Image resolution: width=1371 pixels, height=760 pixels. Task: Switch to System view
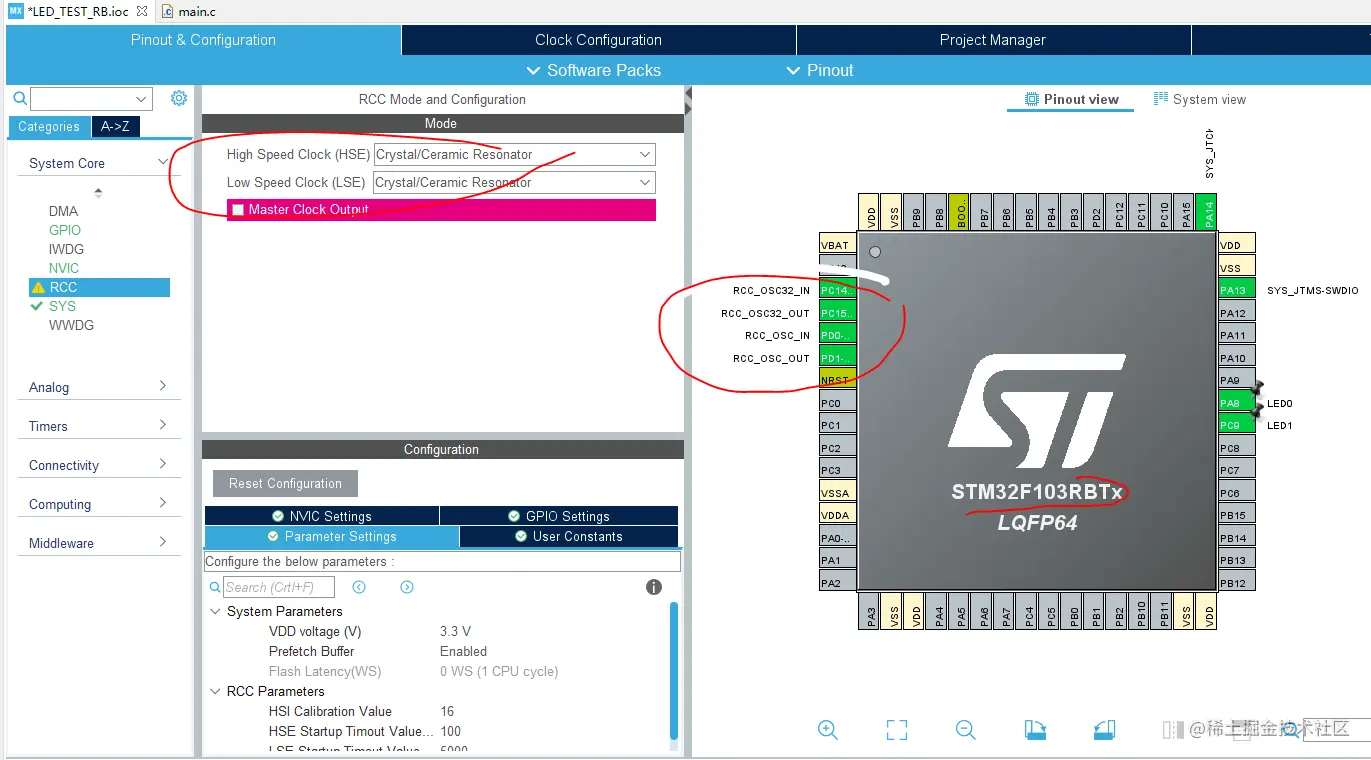1200,99
